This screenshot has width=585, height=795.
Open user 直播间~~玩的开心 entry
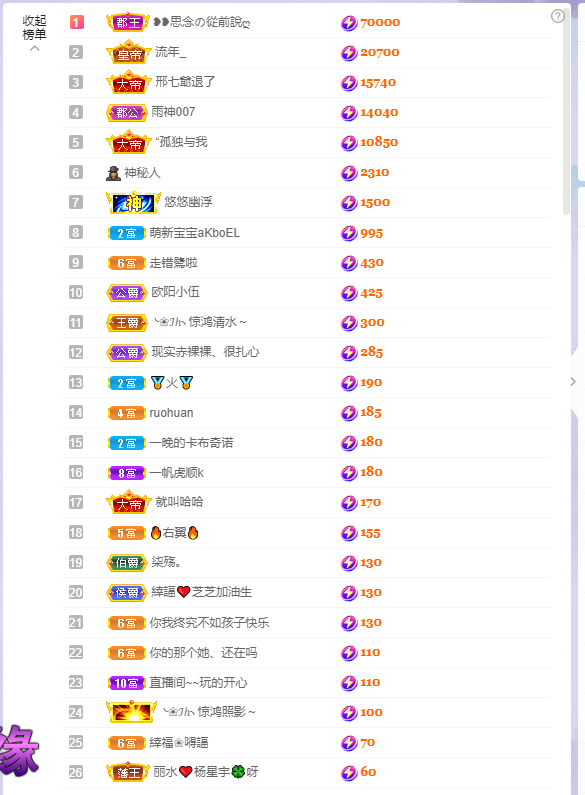click(x=198, y=682)
